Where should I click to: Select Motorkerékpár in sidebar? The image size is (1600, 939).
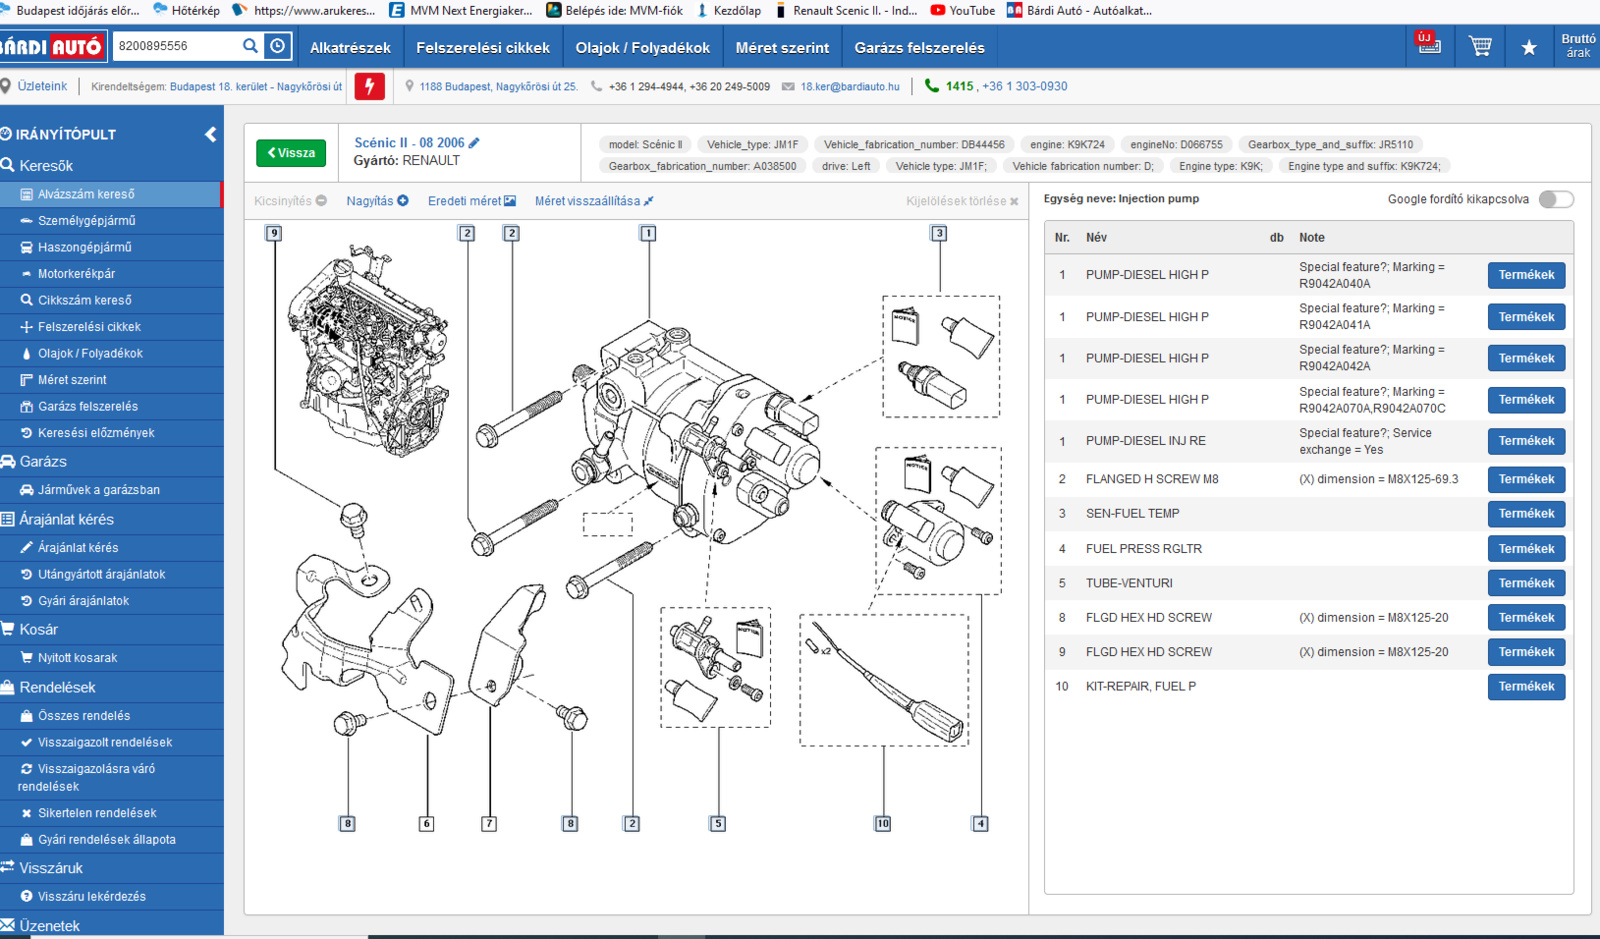pyautogui.click(x=111, y=274)
